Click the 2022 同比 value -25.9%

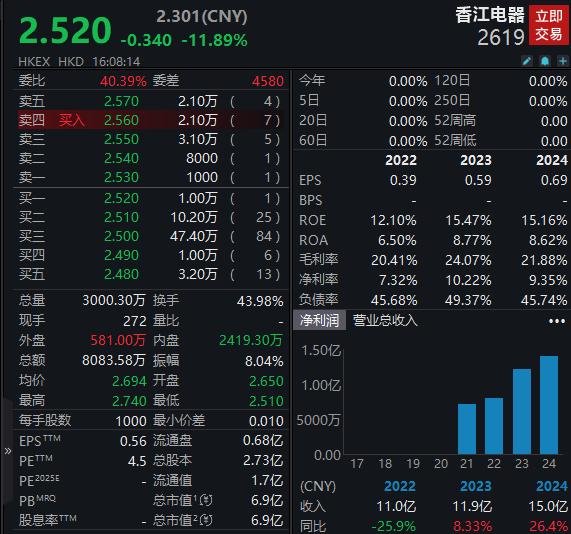393,526
